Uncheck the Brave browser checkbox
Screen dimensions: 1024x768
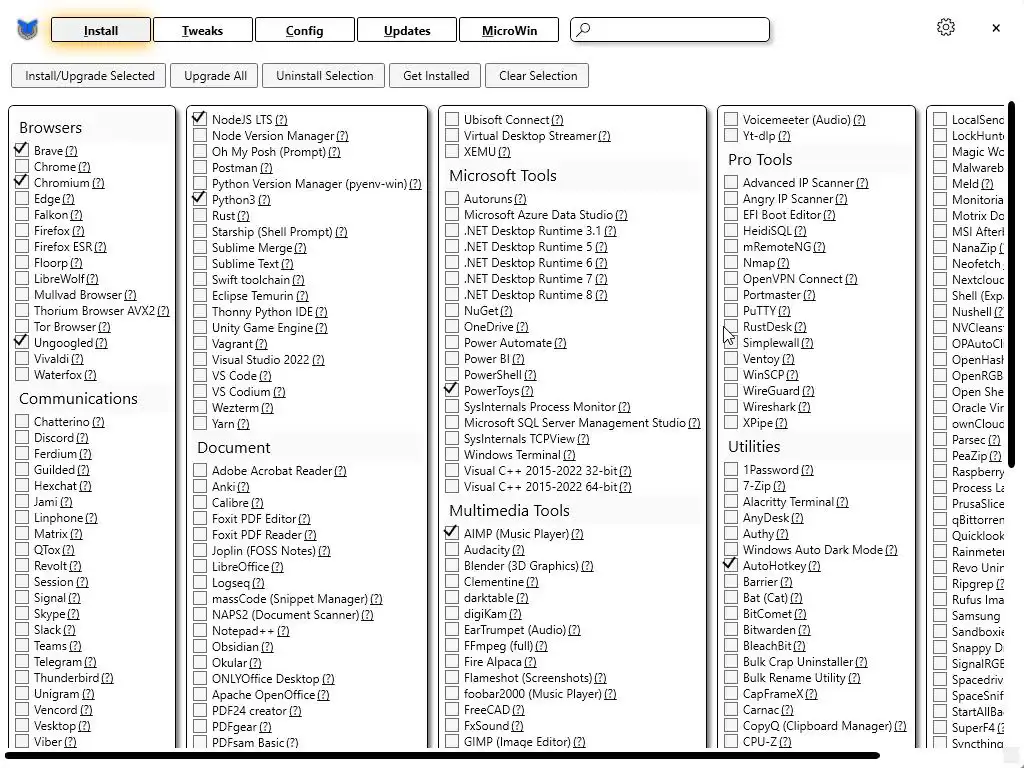[x=22, y=150]
